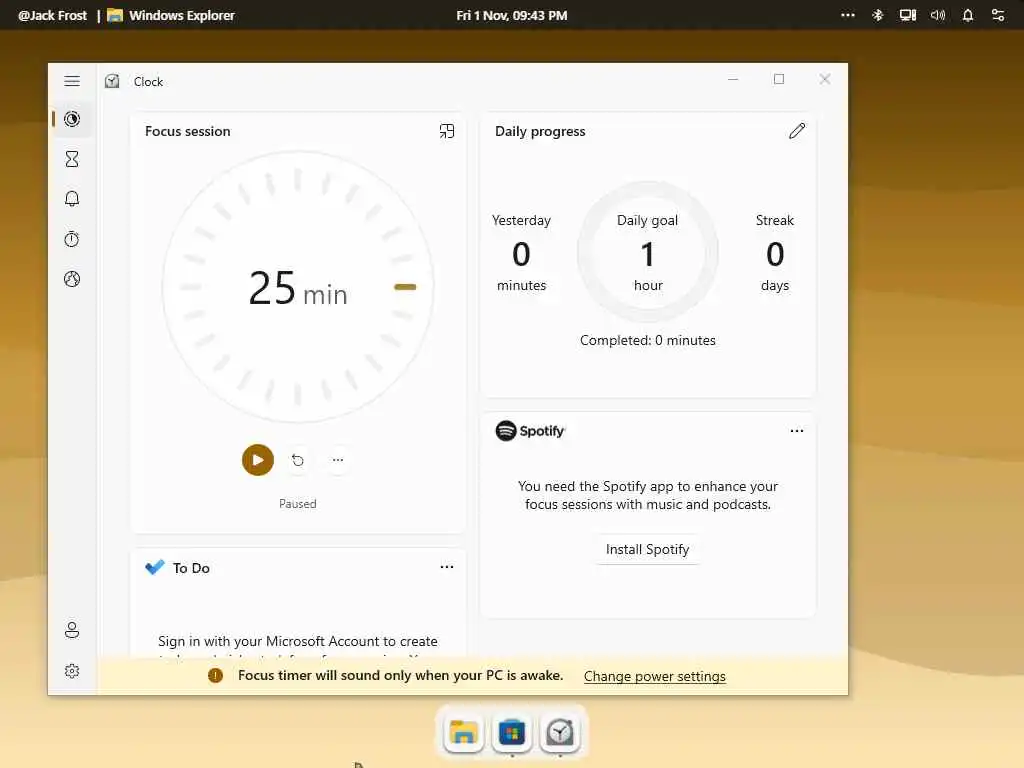Click @Jack Frost user label
The image size is (1024, 768).
pos(52,15)
